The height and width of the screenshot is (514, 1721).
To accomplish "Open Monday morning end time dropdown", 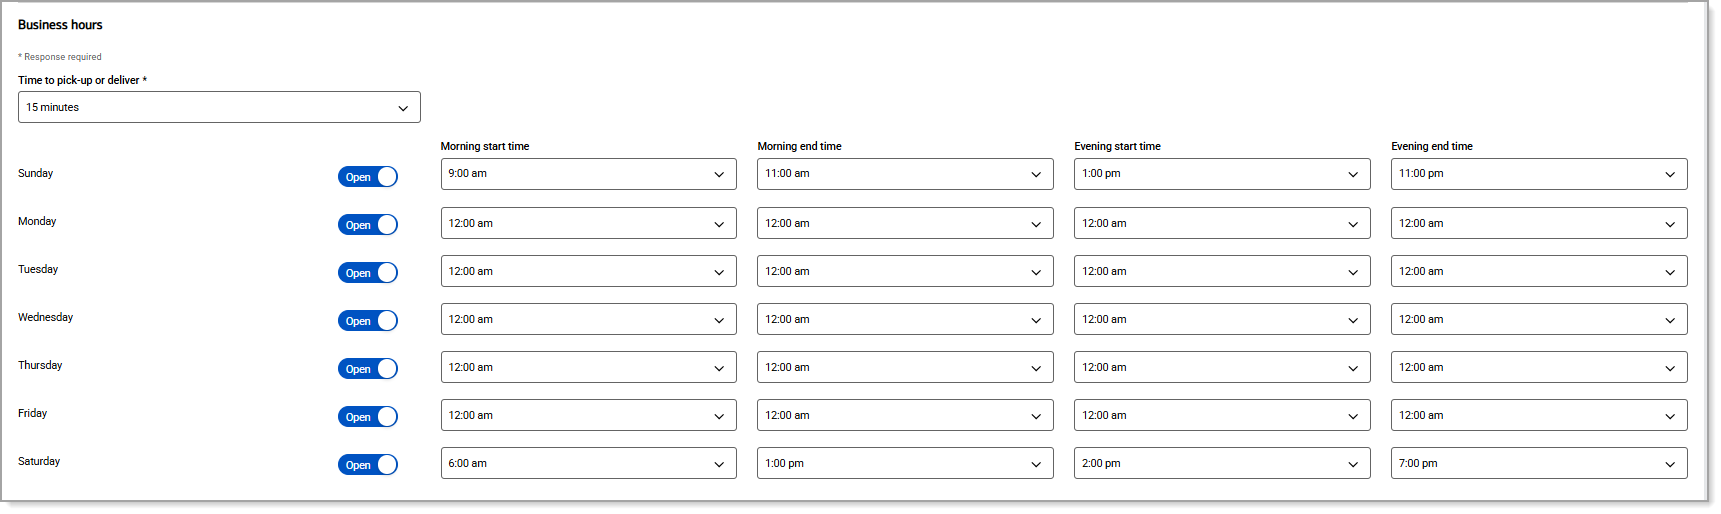I will (905, 223).
